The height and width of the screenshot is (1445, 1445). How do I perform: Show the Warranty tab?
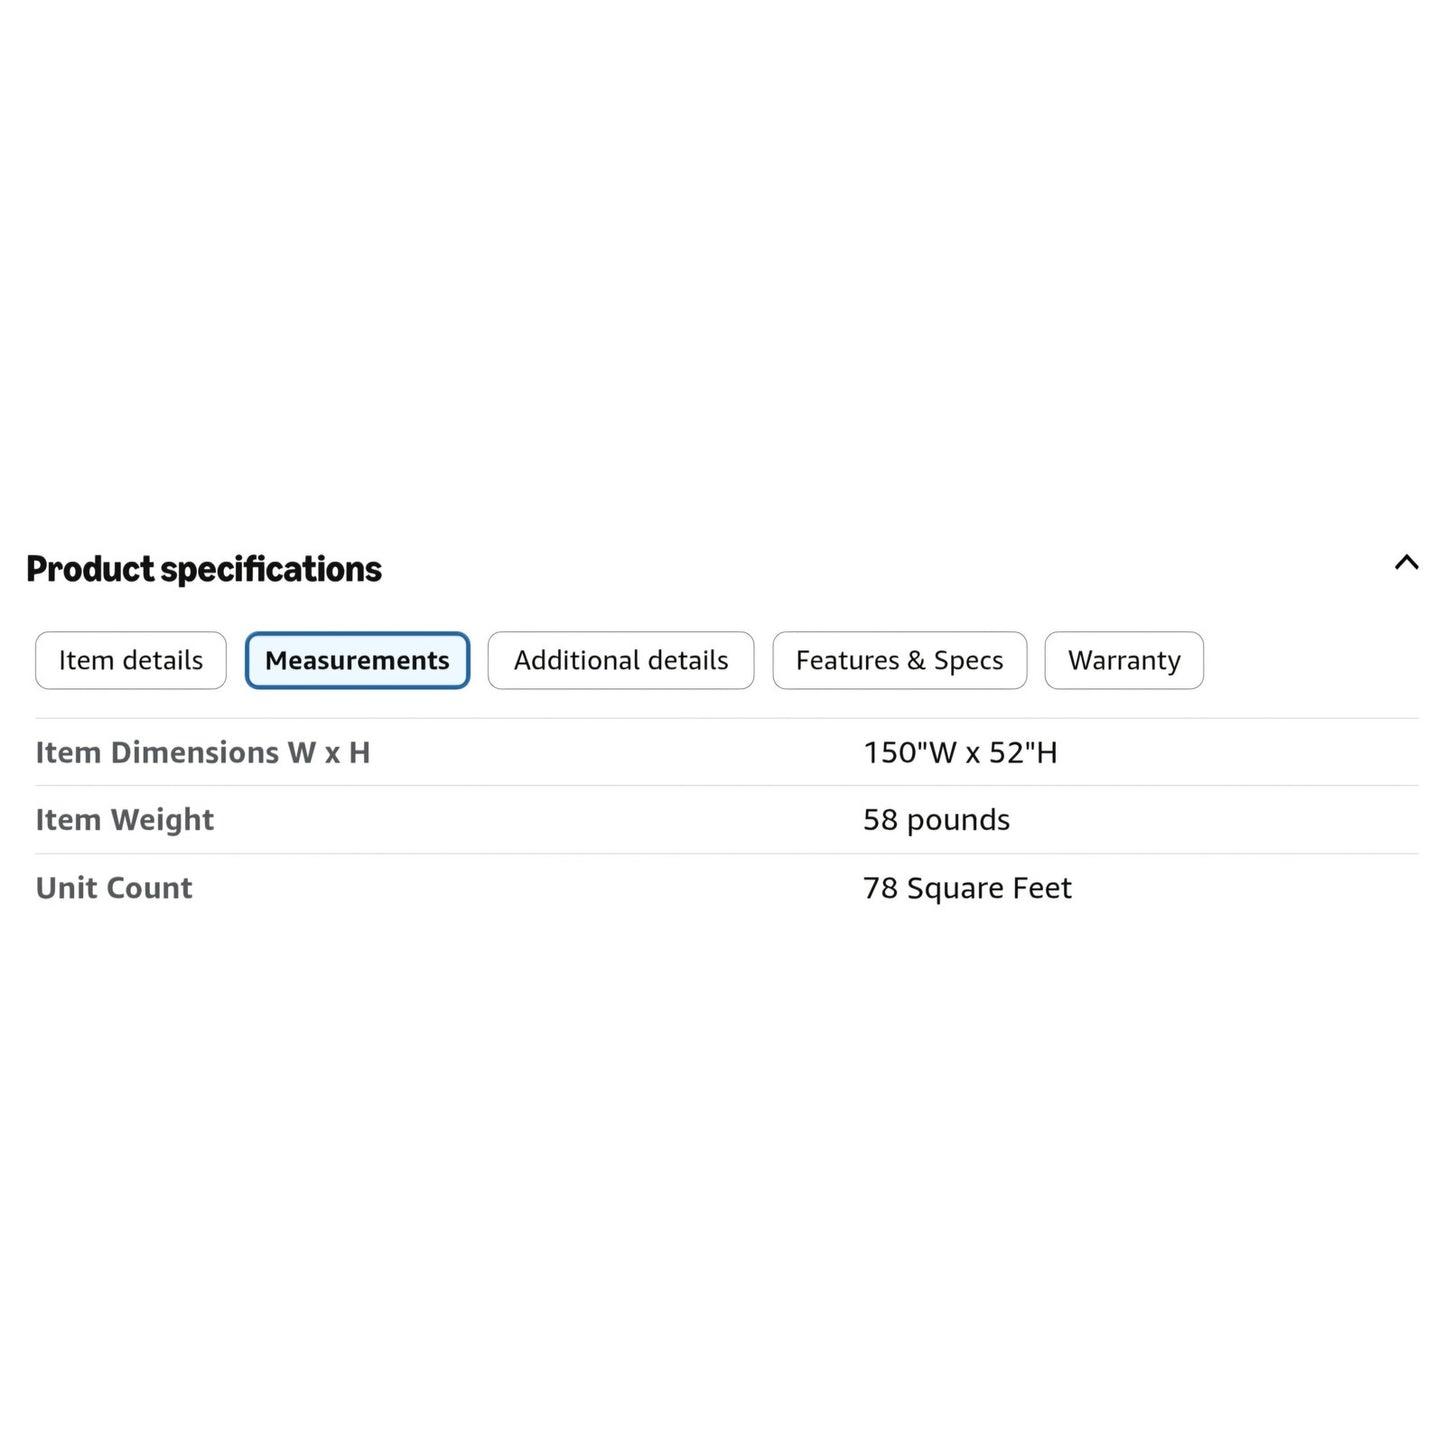pos(1124,660)
